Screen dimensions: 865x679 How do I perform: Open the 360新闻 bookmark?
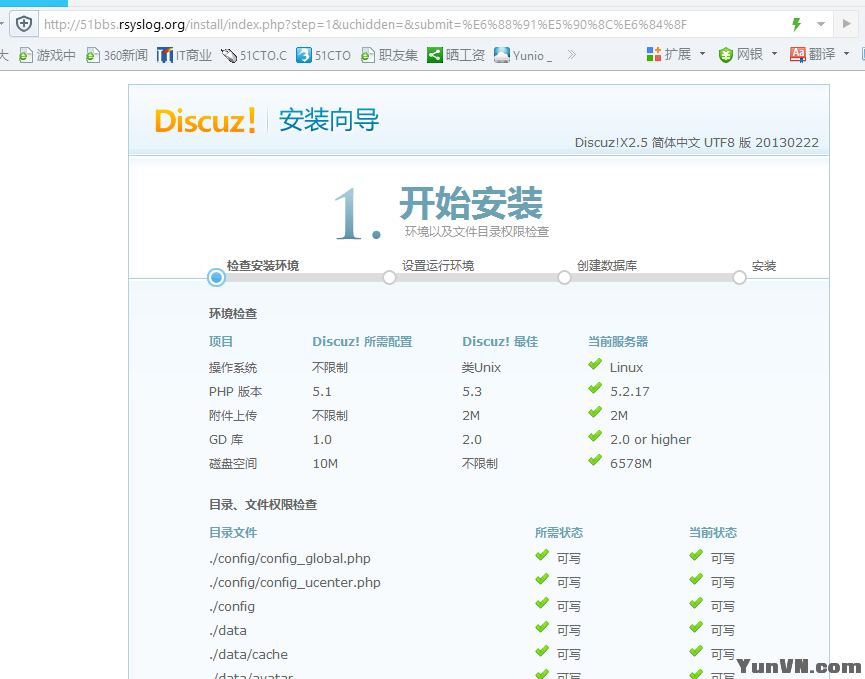[117, 55]
